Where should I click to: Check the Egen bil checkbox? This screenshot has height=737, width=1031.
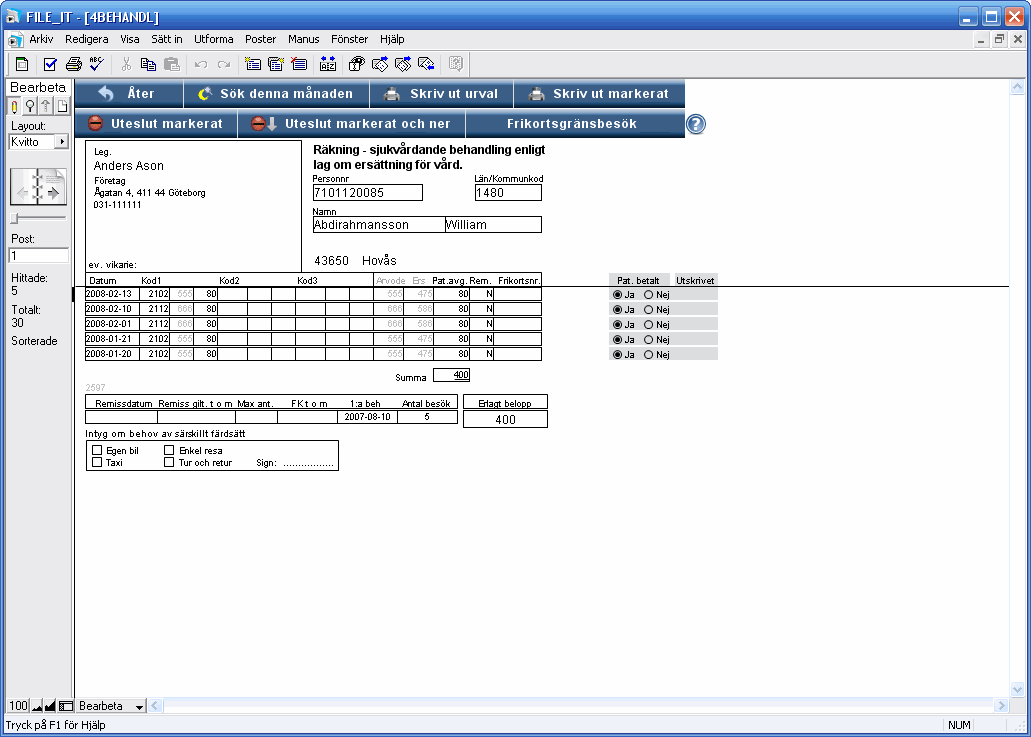[x=97, y=450]
